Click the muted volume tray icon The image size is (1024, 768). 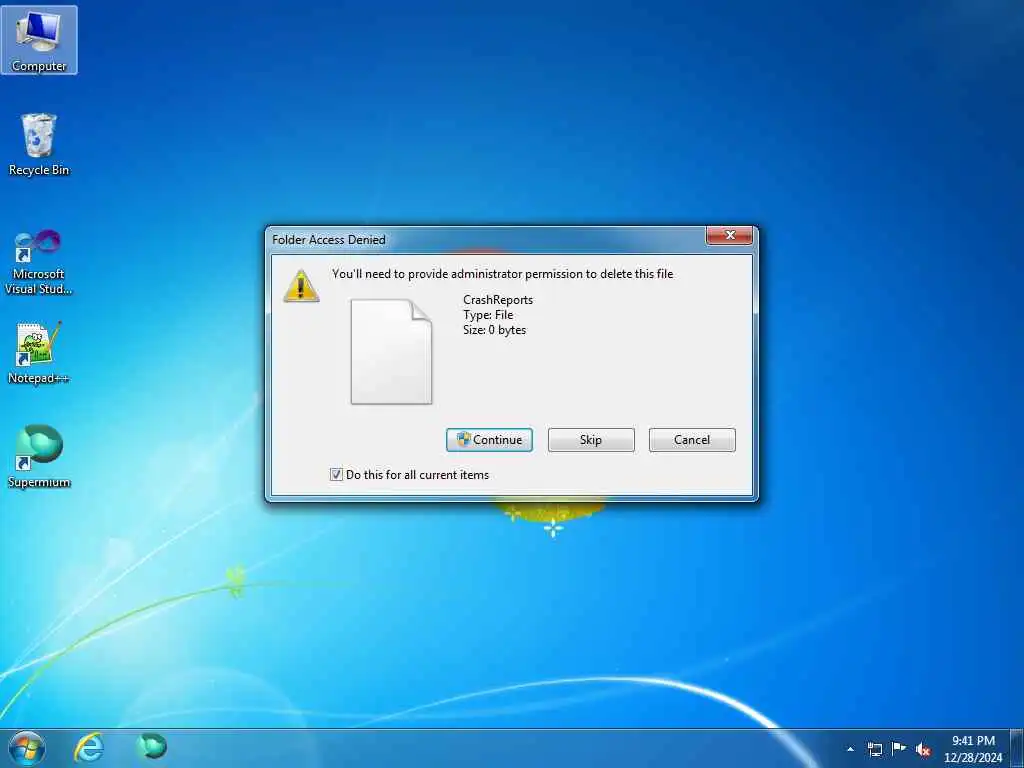[x=923, y=749]
